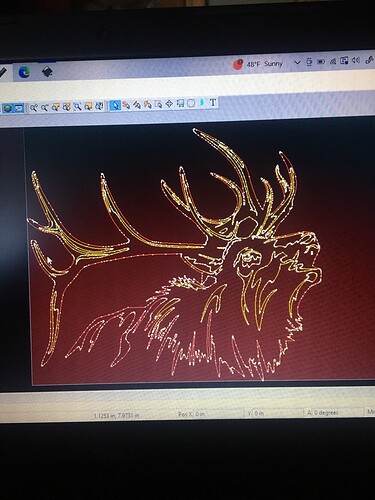The image size is (375, 500).
Task: Select the Text tool icon
Action: coord(213,102)
